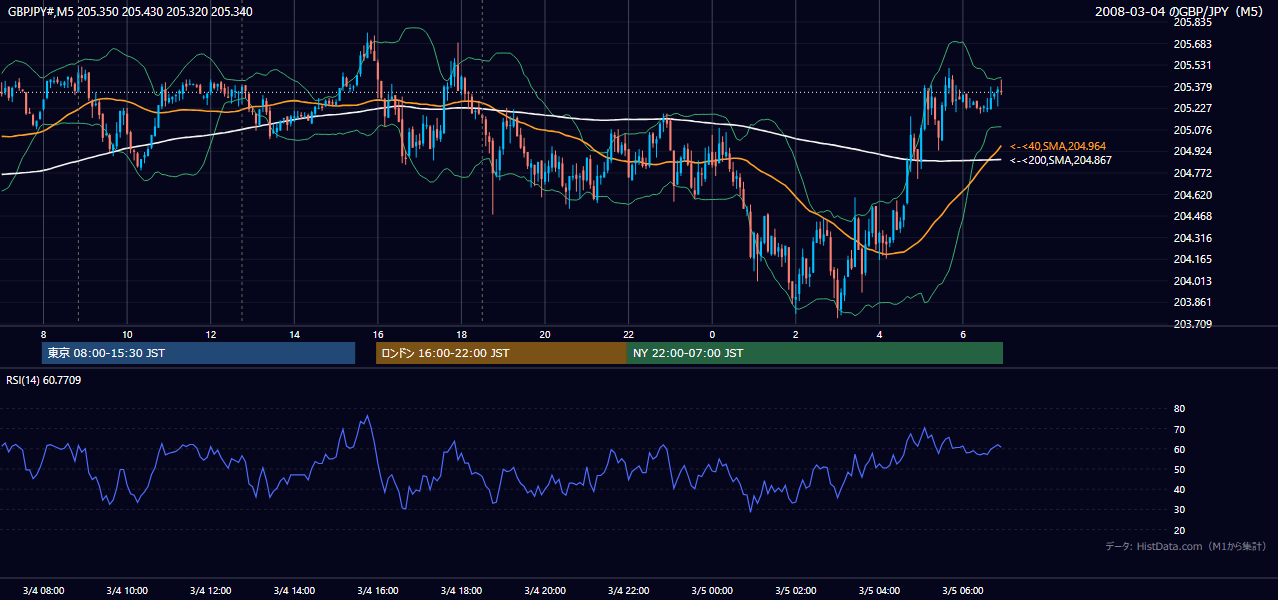Click the 3/4 14:00 time label
1278x600 pixels.
[294, 590]
